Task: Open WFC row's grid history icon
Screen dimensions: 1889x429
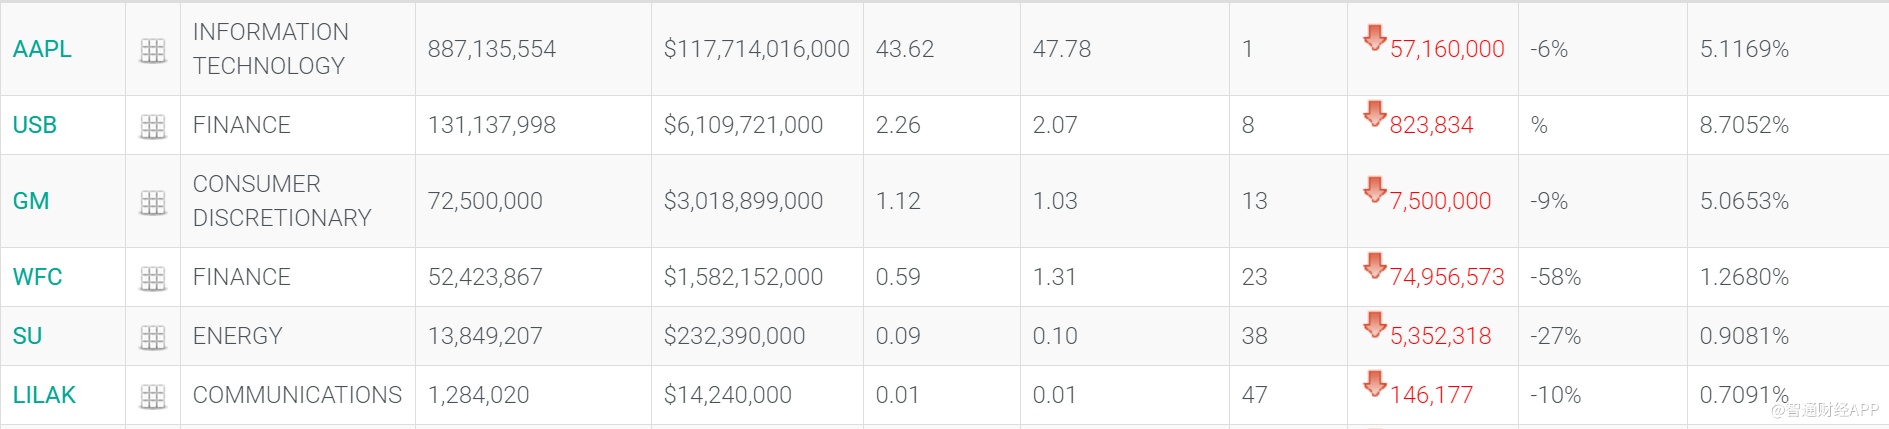Action: [153, 278]
